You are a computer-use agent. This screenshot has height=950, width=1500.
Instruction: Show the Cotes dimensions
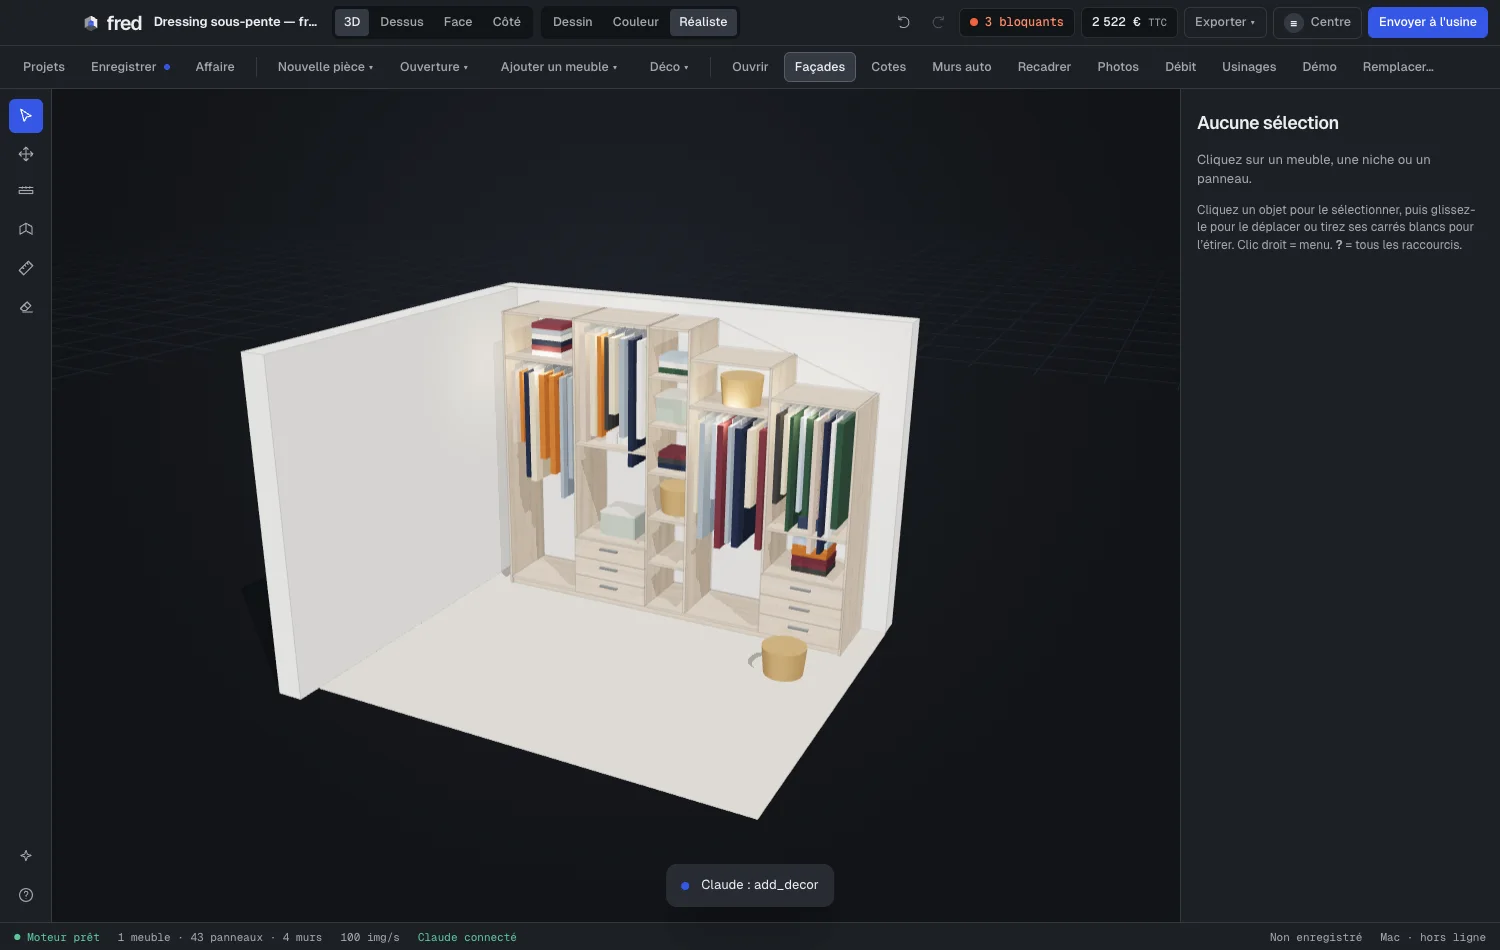click(889, 67)
